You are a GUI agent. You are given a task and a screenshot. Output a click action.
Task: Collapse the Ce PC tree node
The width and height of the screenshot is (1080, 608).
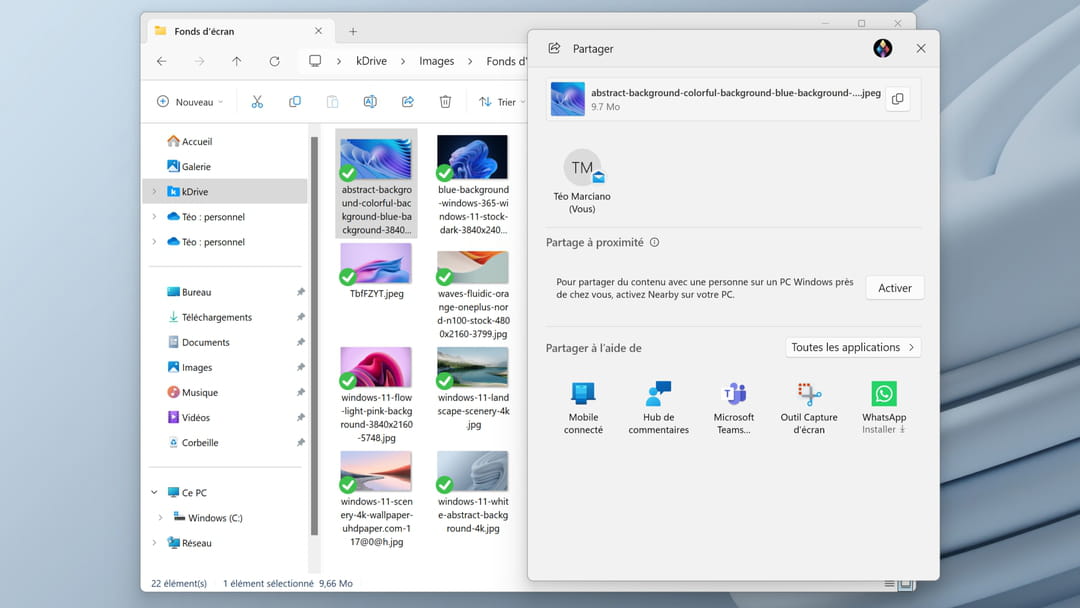click(154, 492)
